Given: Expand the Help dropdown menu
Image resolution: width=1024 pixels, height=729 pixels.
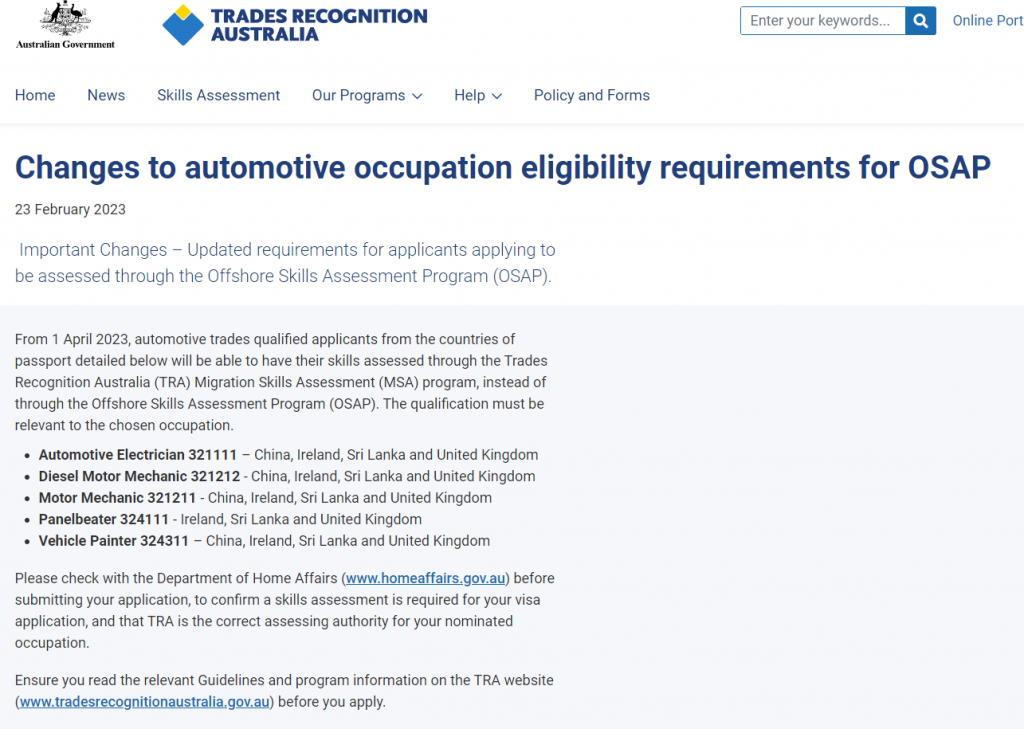Looking at the screenshot, I should [478, 95].
